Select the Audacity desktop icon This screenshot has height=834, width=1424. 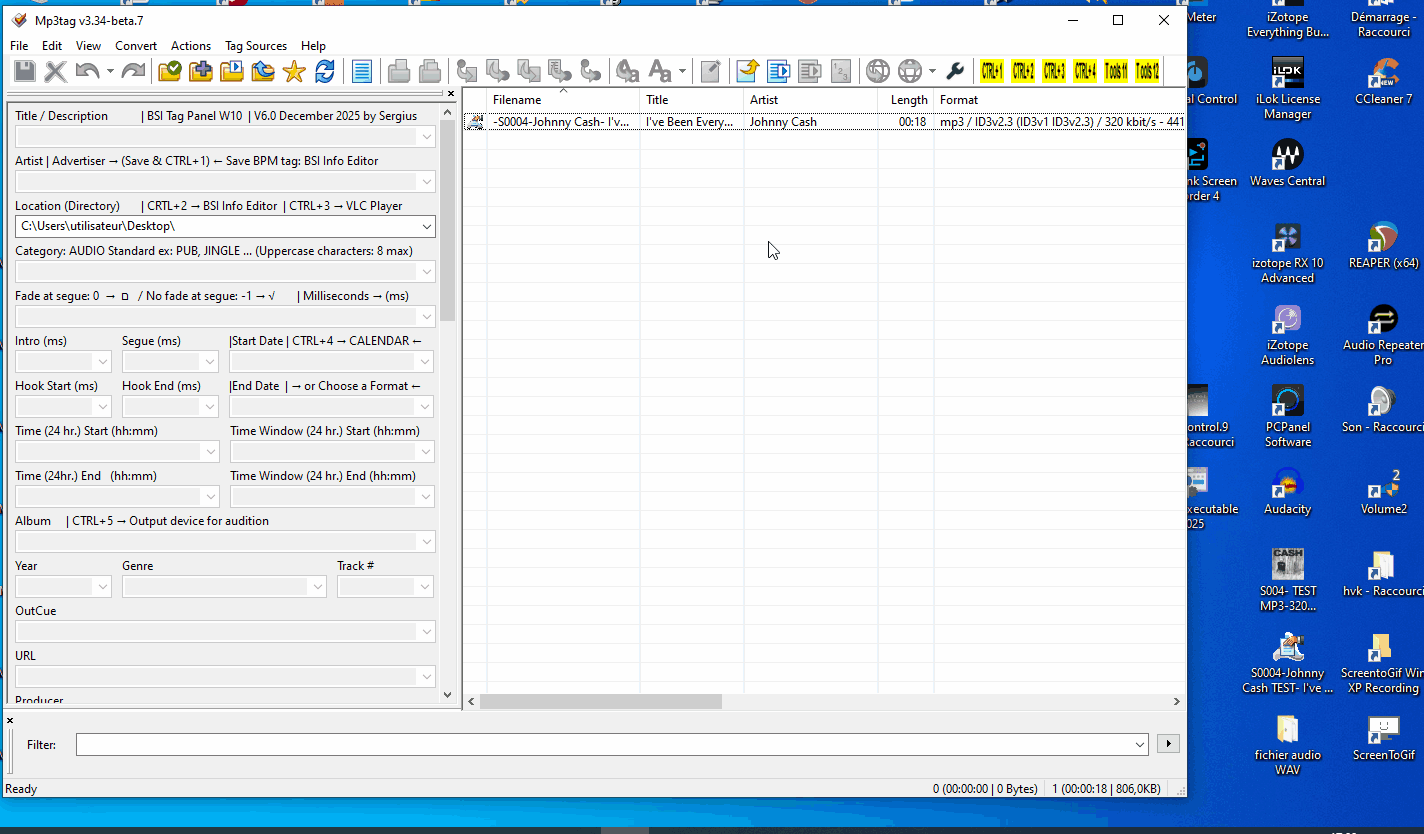1287,491
